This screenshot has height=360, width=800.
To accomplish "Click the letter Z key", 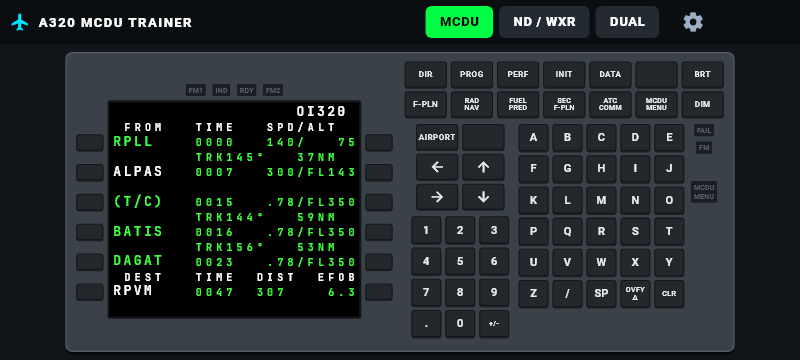I will coord(534,294).
